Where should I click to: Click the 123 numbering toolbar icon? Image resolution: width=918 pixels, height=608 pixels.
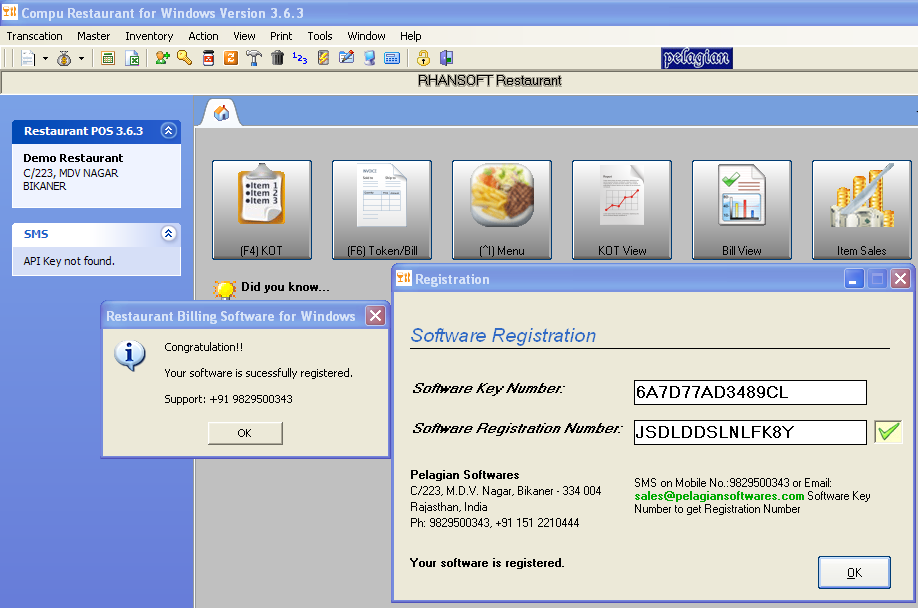(300, 58)
